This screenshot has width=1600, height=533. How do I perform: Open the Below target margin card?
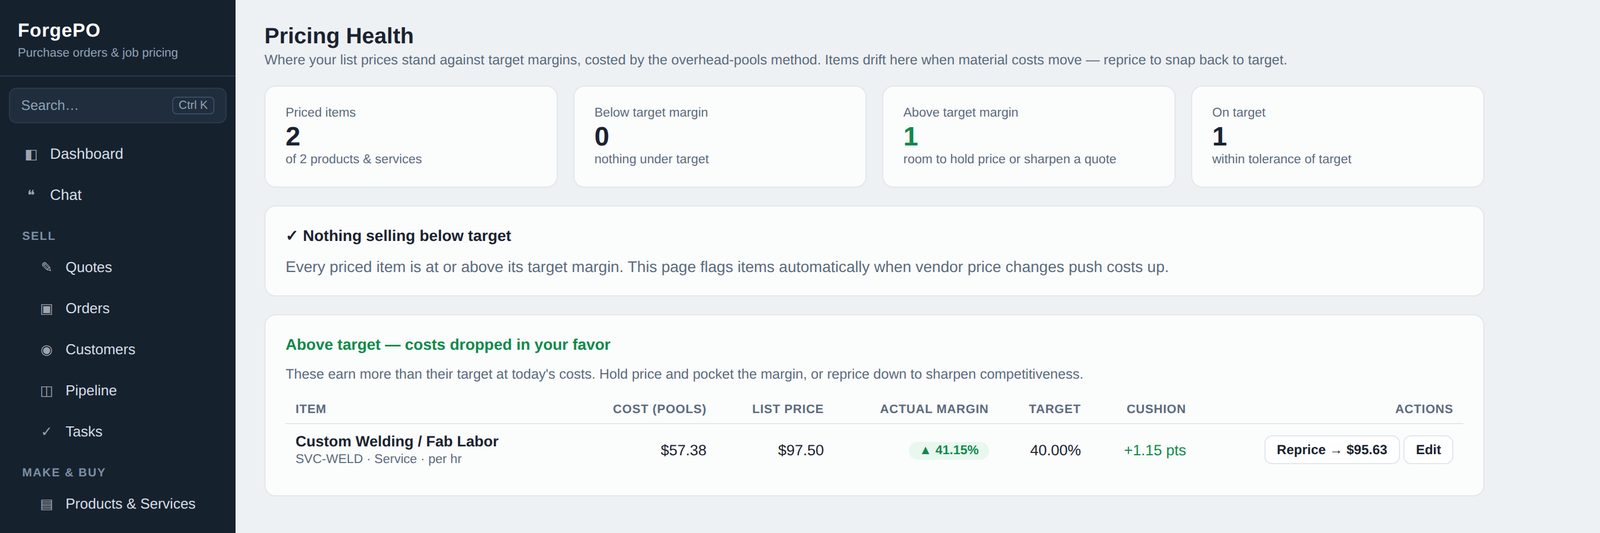click(x=720, y=136)
